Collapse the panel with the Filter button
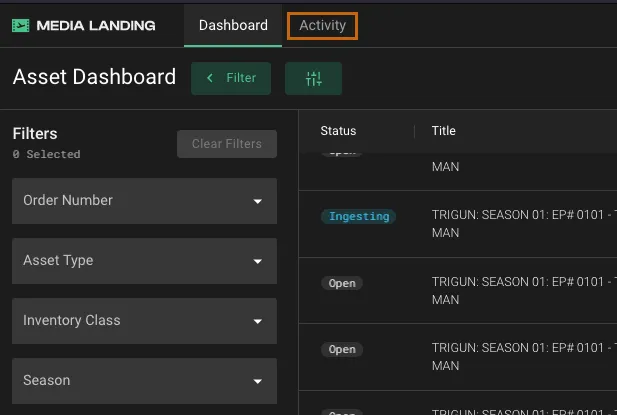This screenshot has width=617, height=415. tap(231, 78)
